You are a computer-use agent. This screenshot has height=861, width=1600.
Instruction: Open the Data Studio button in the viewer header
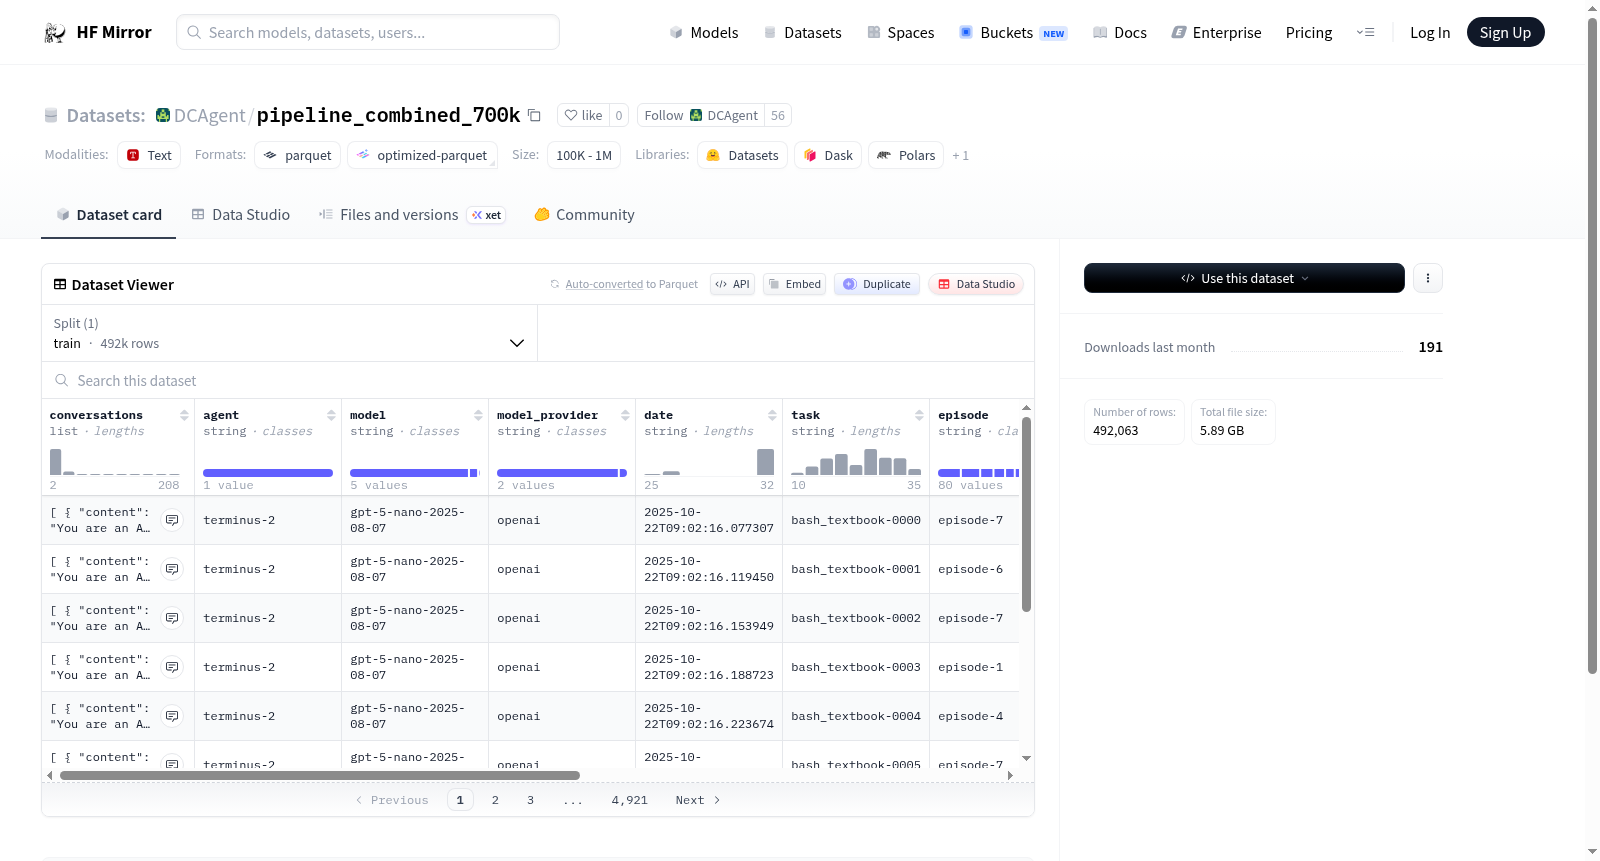[x=976, y=284]
